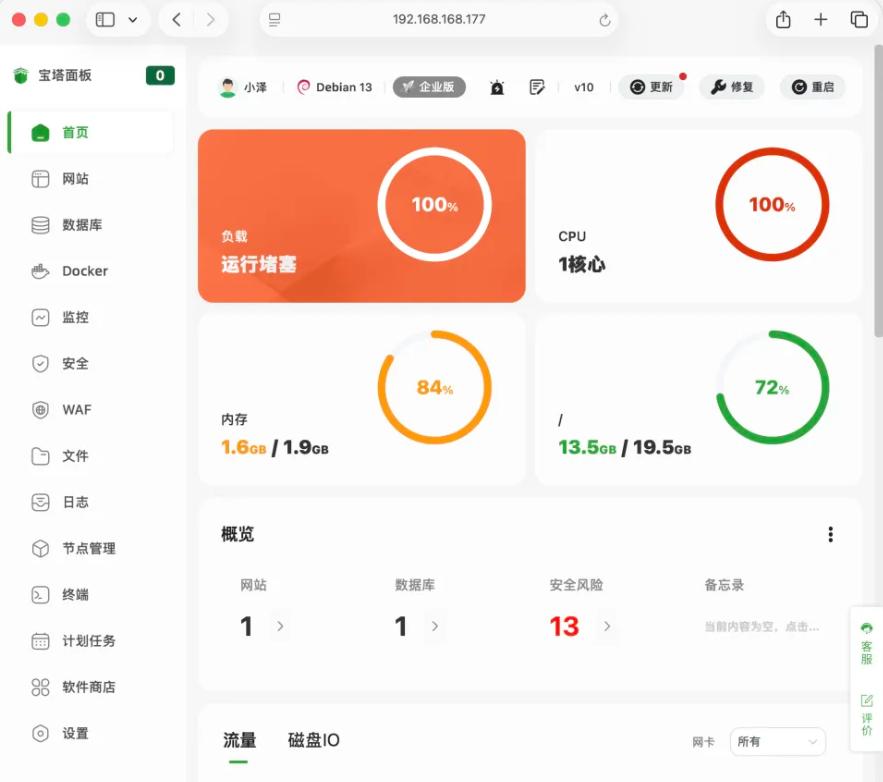Click the alert bell icon in header
The image size is (883, 782).
click(497, 87)
